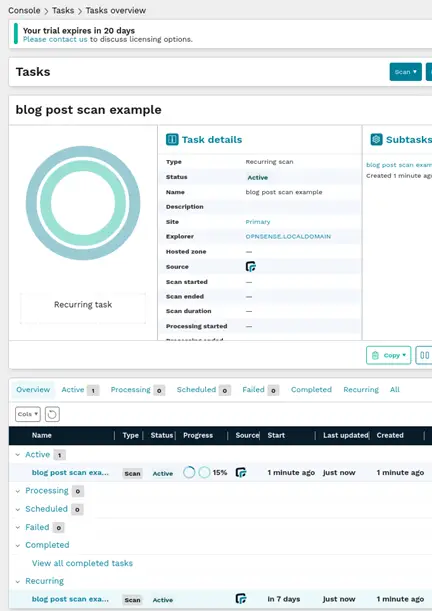Open the Scan dropdown button

(x=406, y=72)
